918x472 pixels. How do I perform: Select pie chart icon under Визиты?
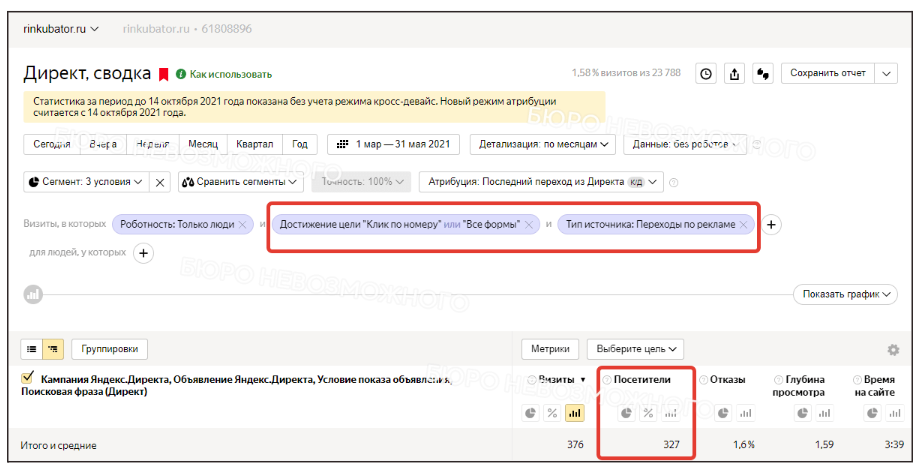[530, 413]
